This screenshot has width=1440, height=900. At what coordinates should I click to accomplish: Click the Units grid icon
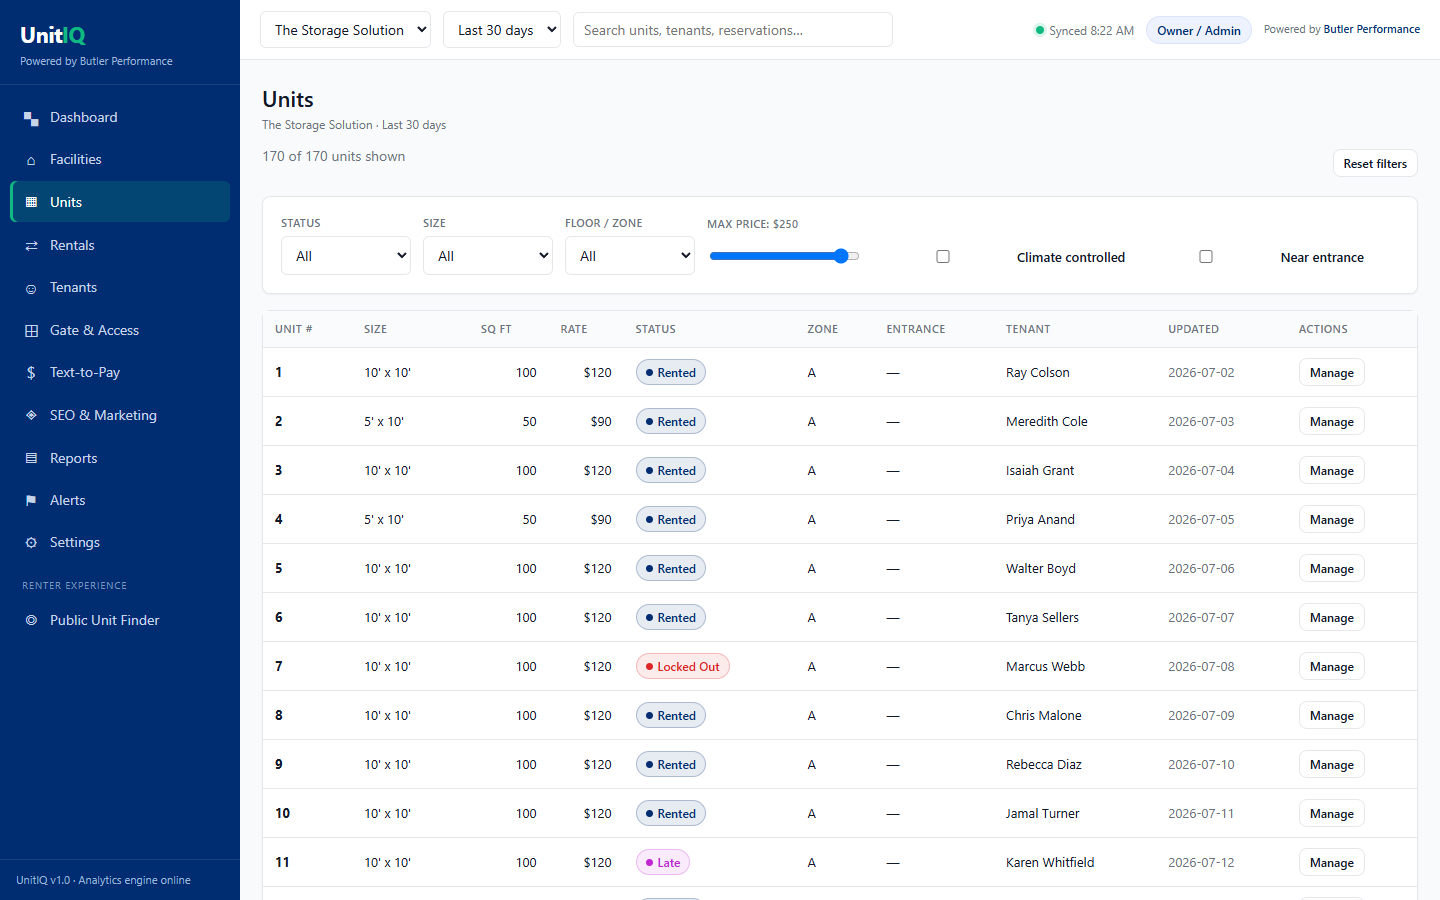pyautogui.click(x=31, y=202)
